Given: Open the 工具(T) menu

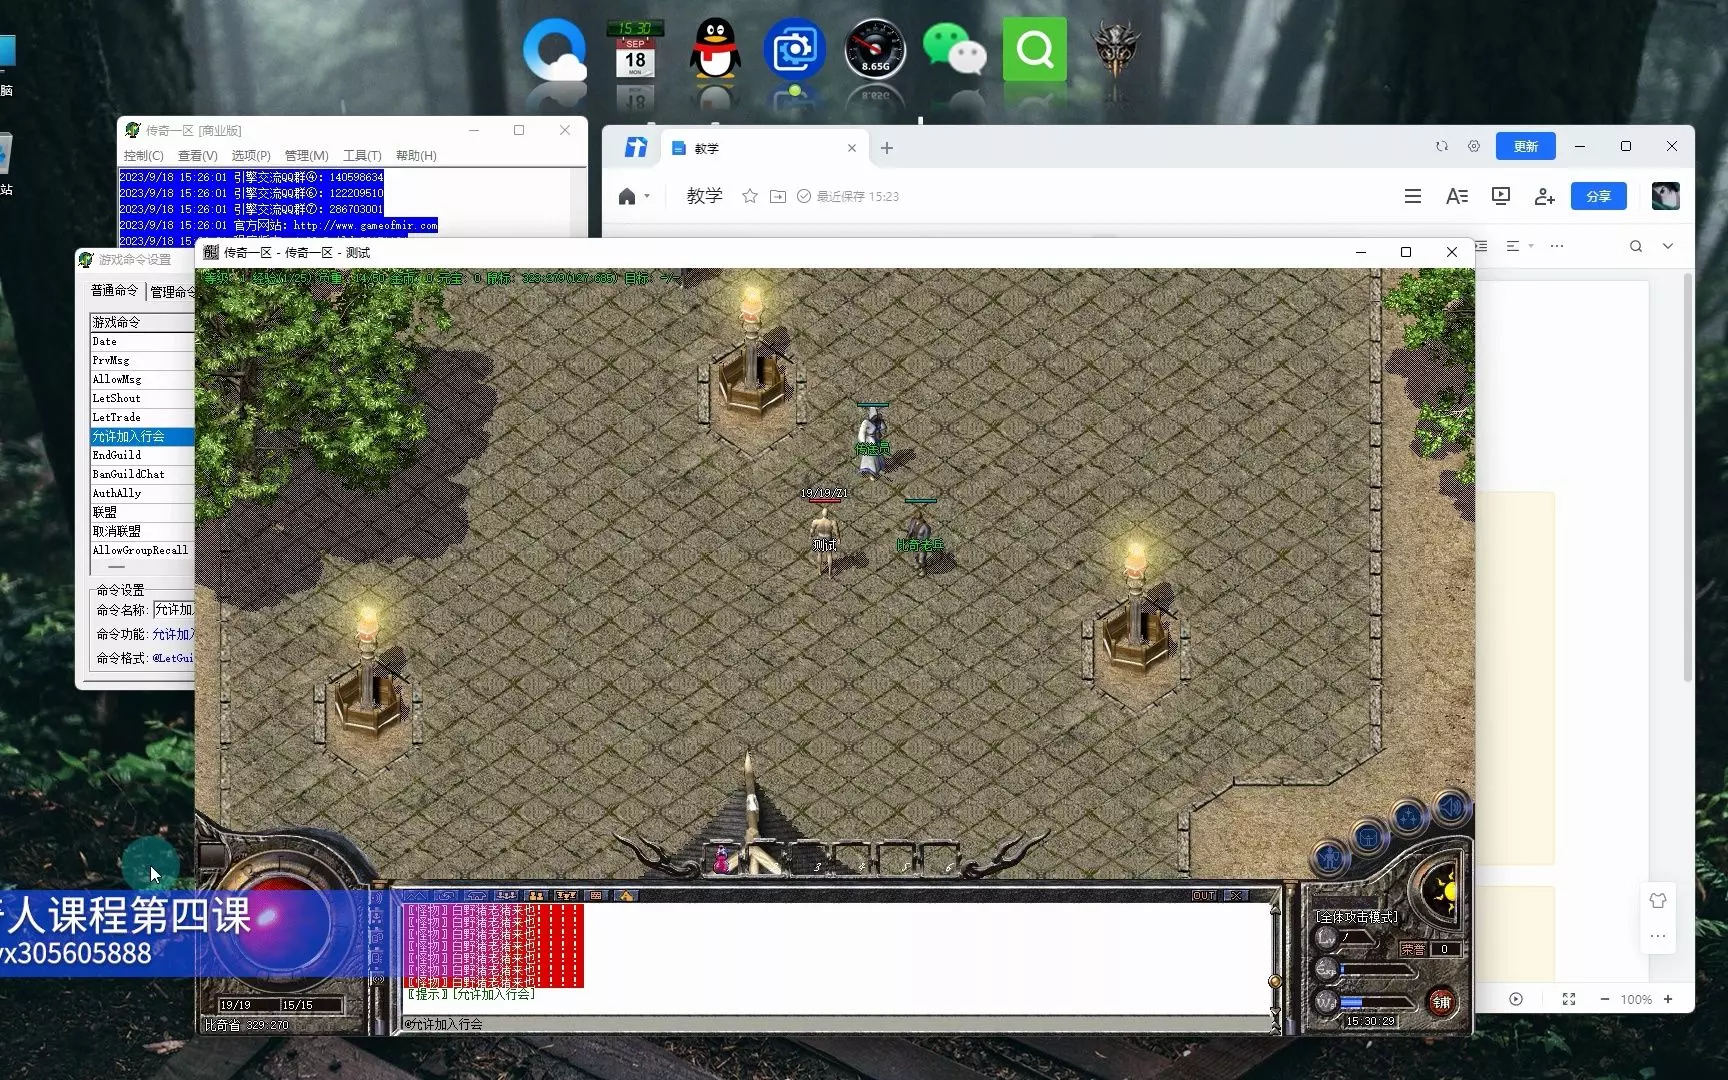Looking at the screenshot, I should [362, 155].
